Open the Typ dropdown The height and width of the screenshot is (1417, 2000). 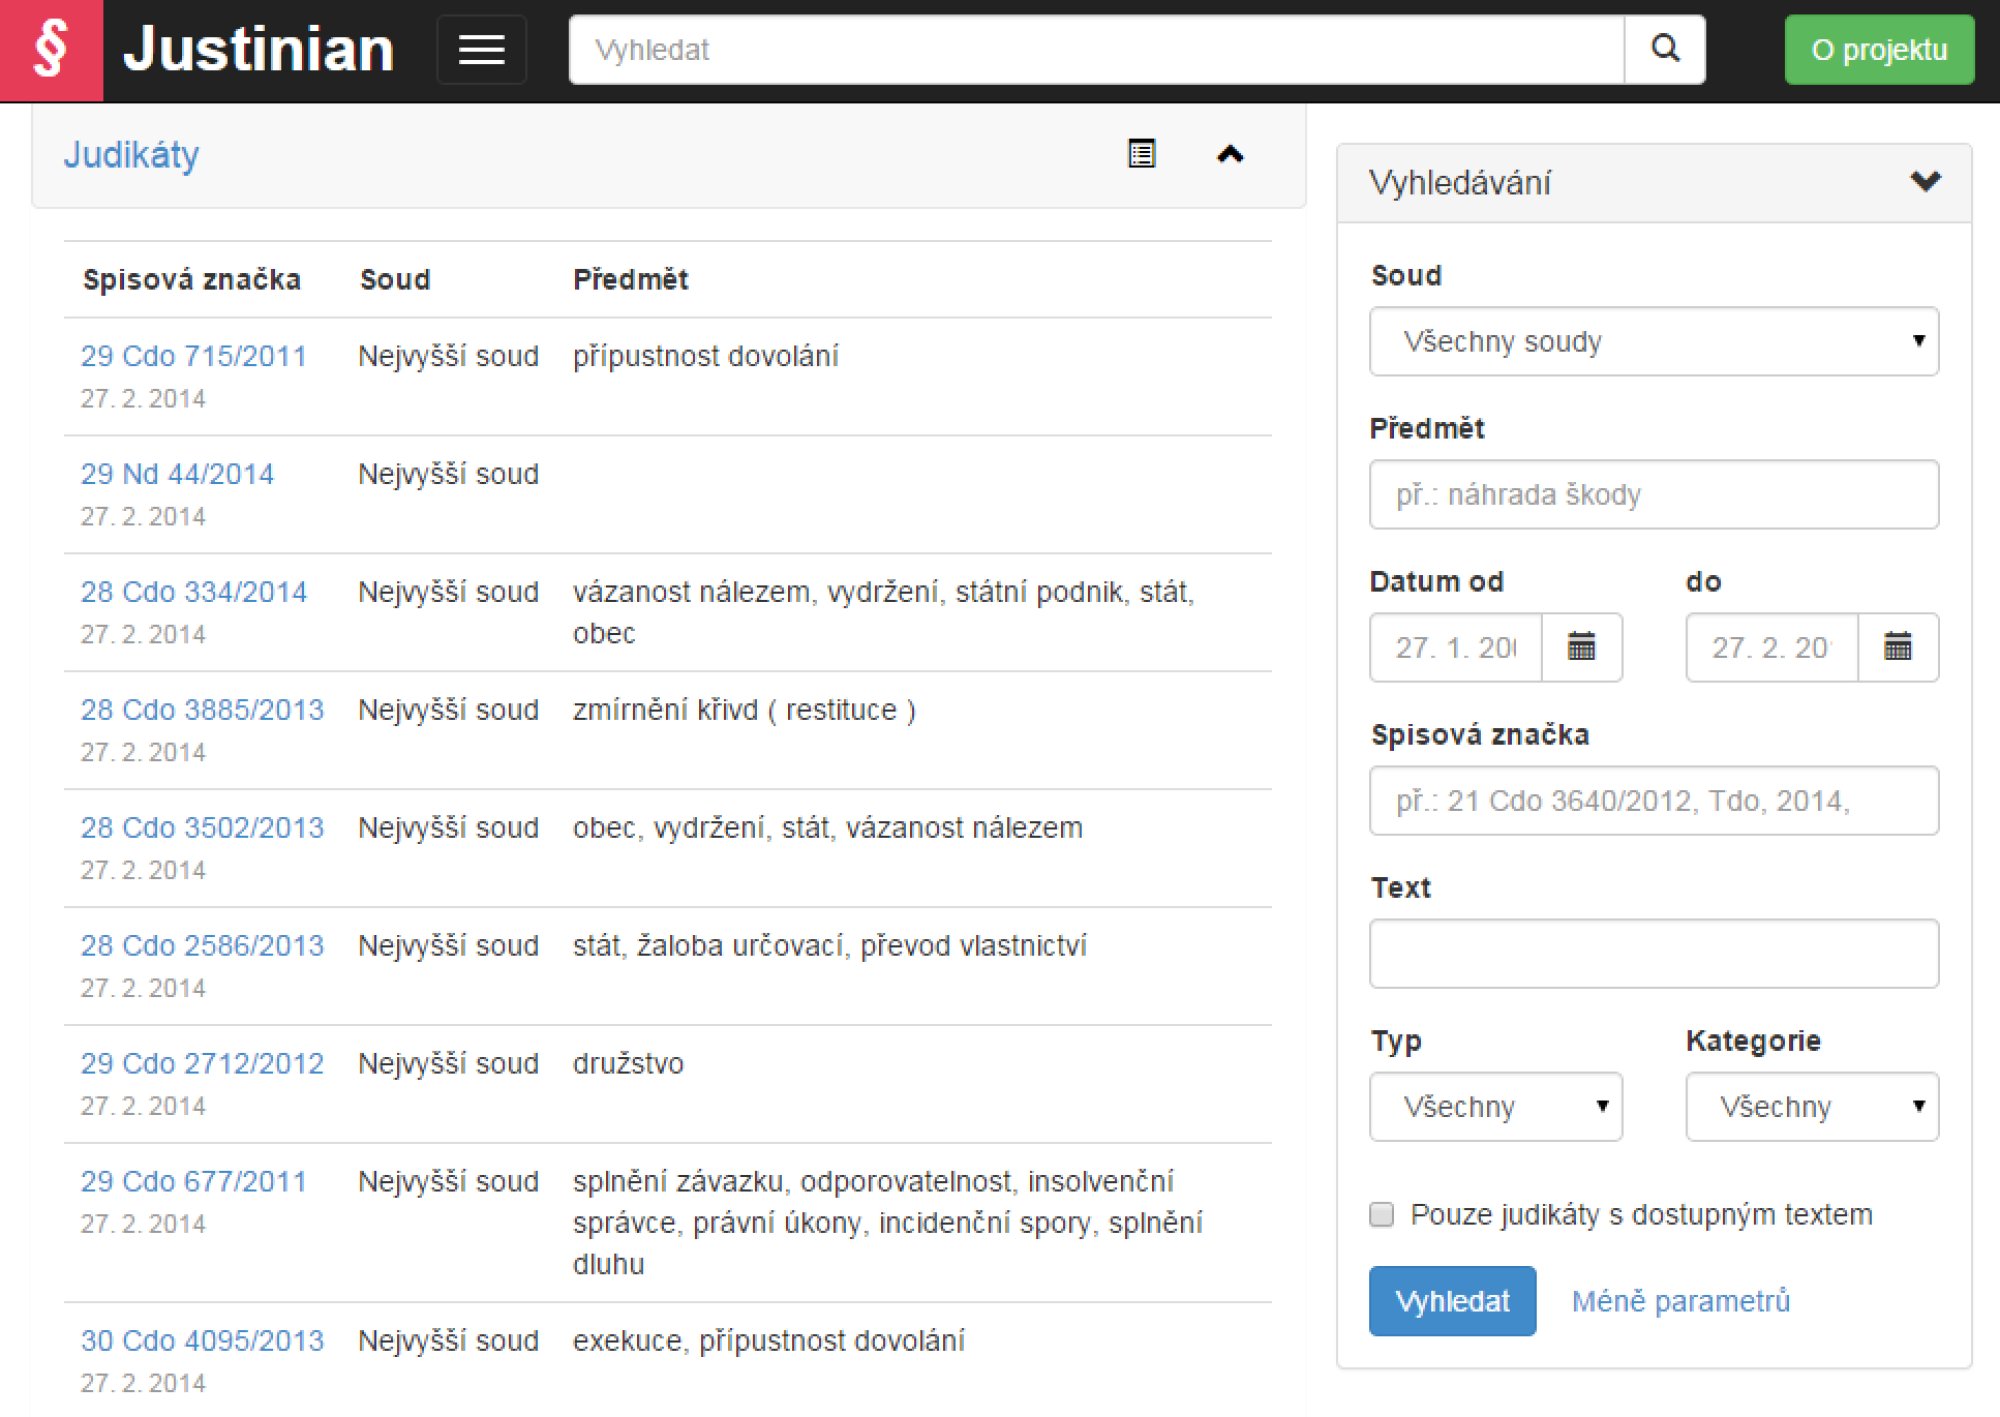[1495, 1106]
